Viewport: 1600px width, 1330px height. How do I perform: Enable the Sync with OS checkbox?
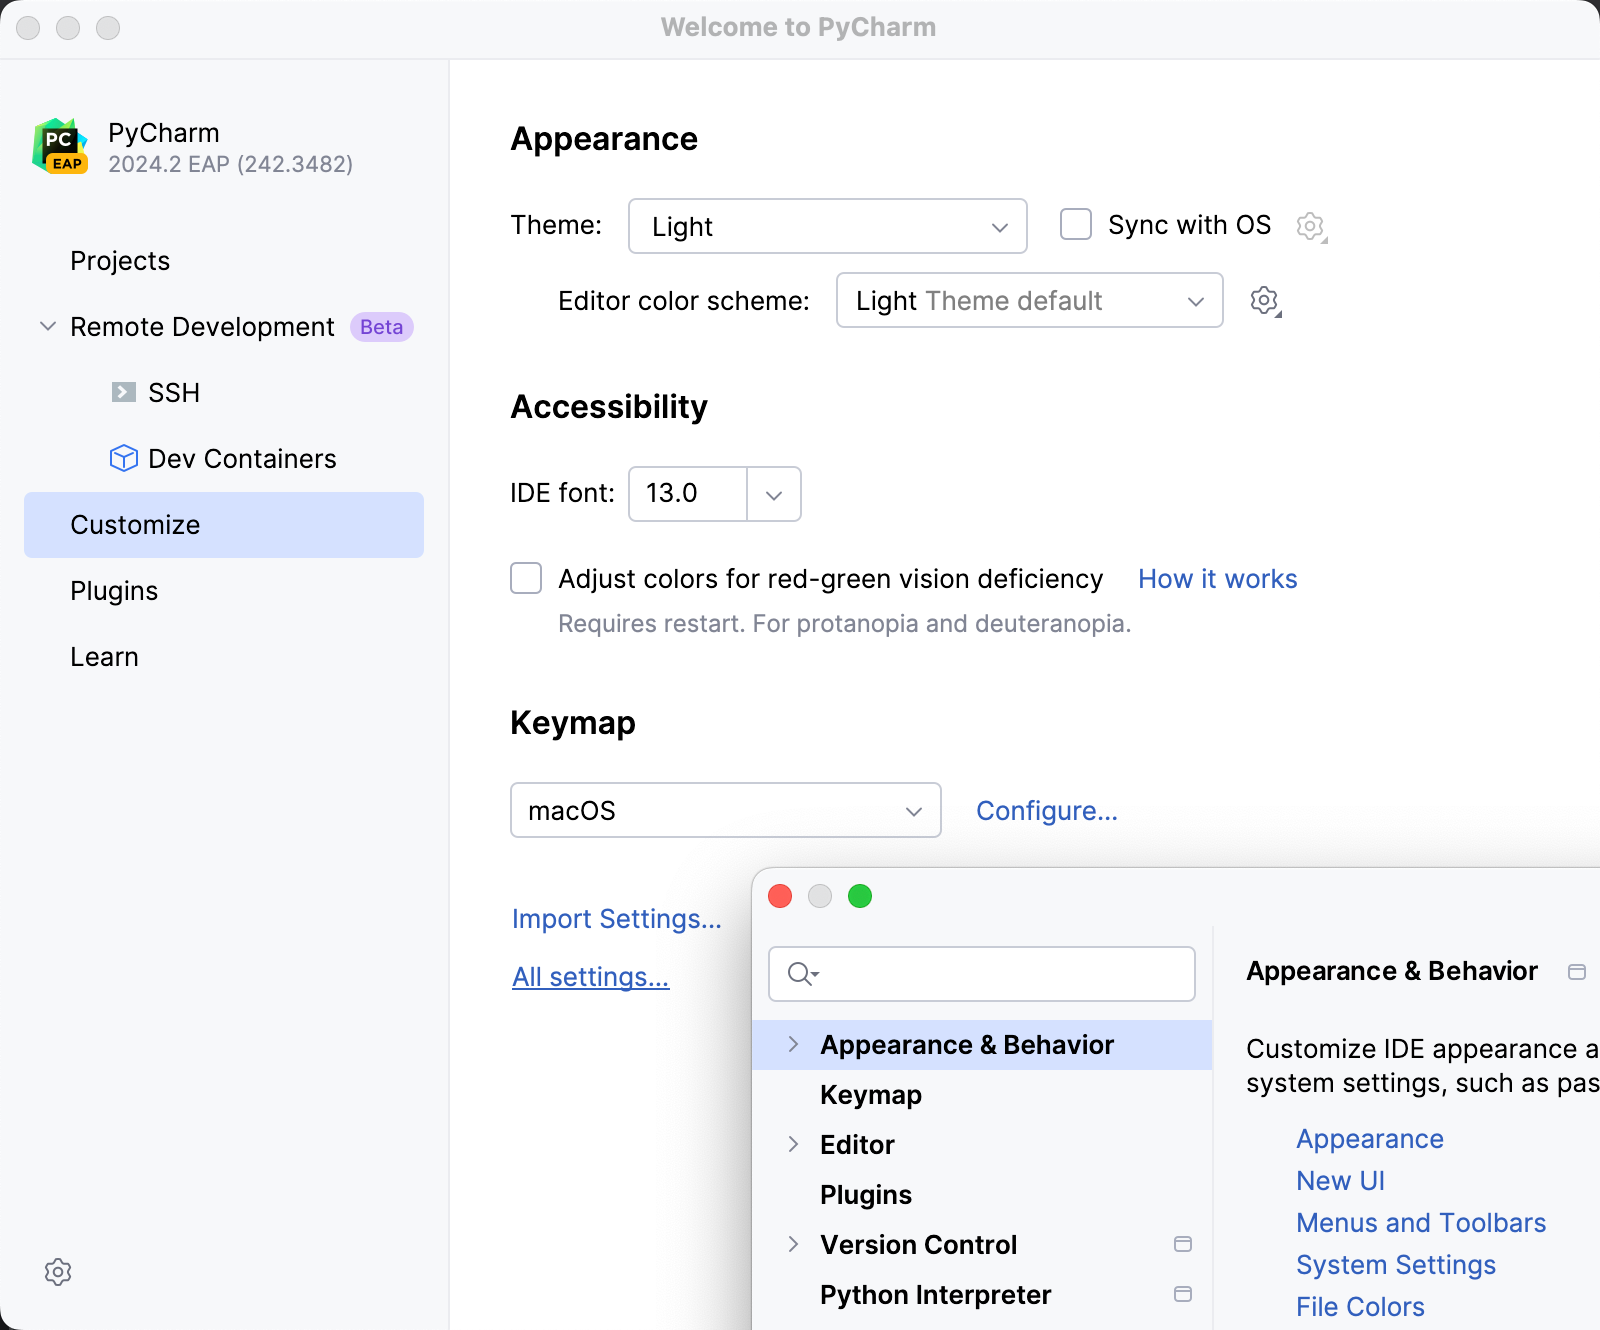[1075, 224]
